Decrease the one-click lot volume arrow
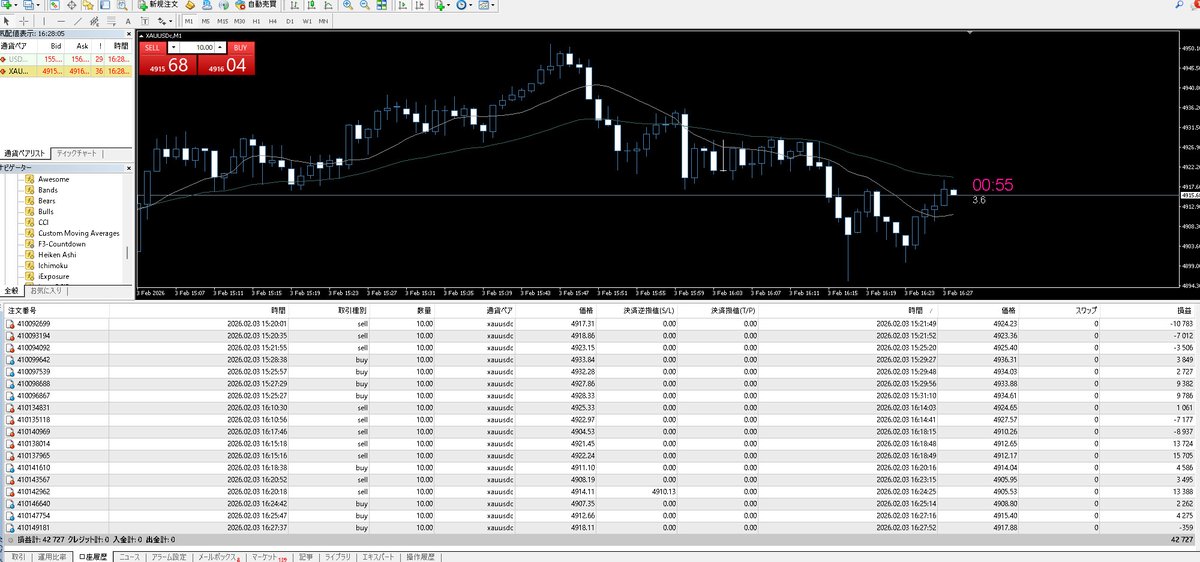Viewport: 1200px width, 562px height. coord(173,47)
